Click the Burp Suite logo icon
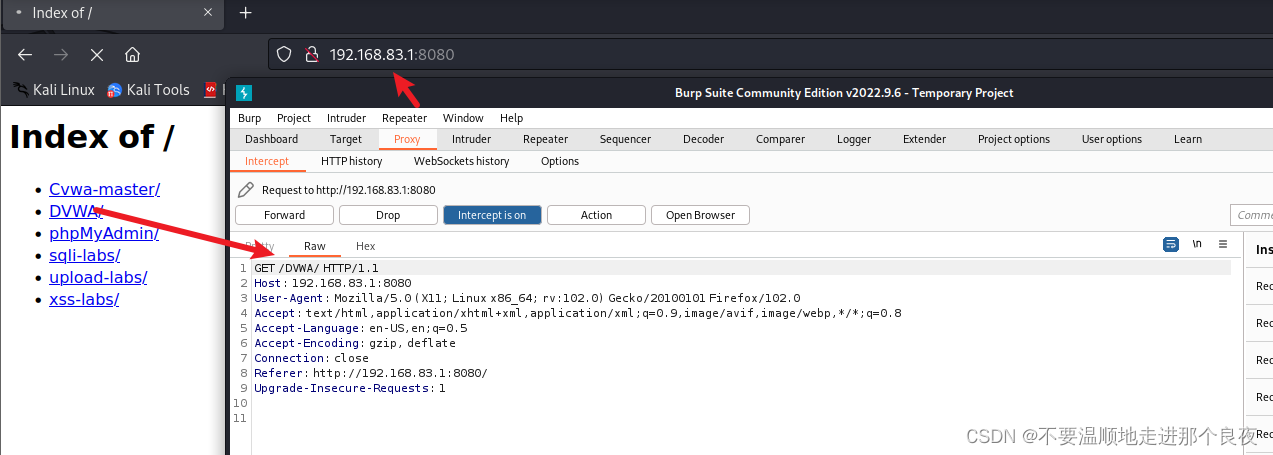Image resolution: width=1273 pixels, height=455 pixels. 243,93
